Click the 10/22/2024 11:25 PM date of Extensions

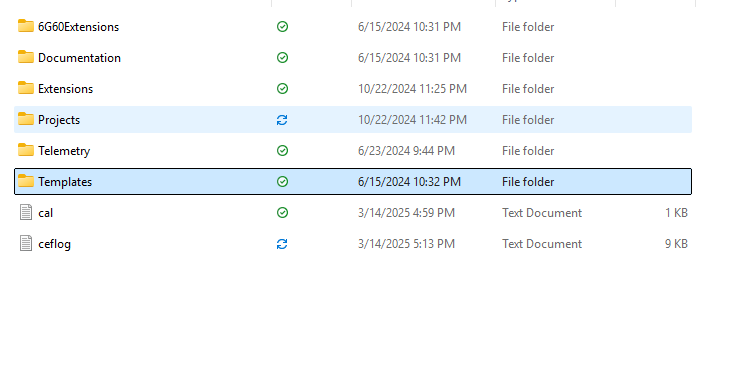pyautogui.click(x=412, y=89)
